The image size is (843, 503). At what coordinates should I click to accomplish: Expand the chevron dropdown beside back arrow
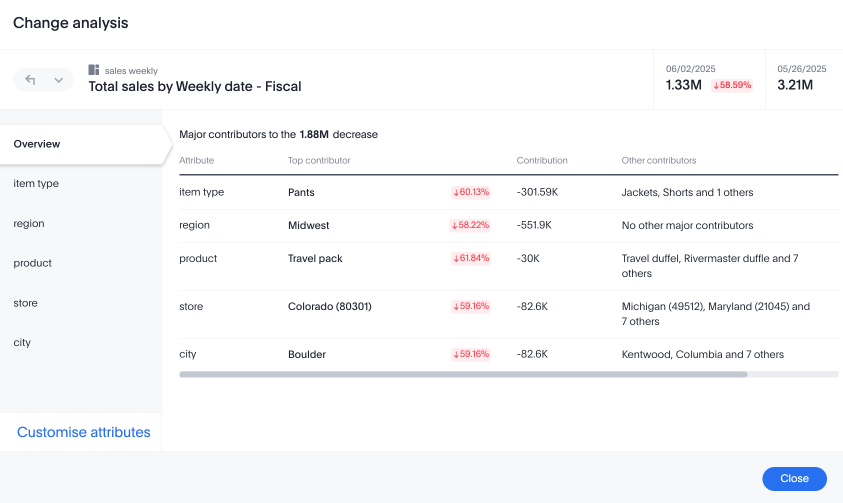[x=58, y=80]
